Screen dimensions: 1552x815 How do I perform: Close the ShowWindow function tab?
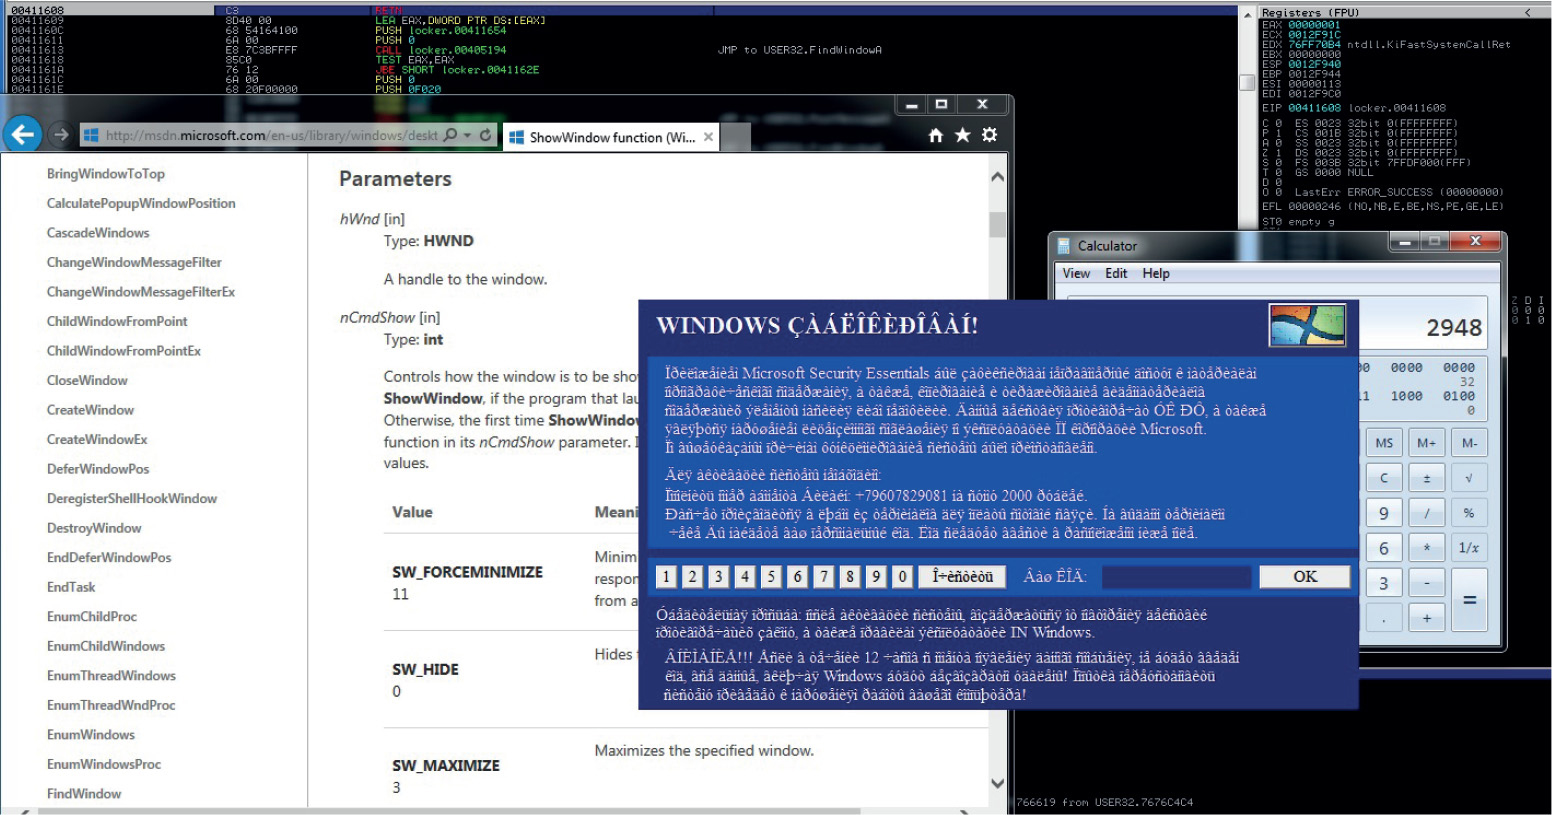[x=708, y=137]
